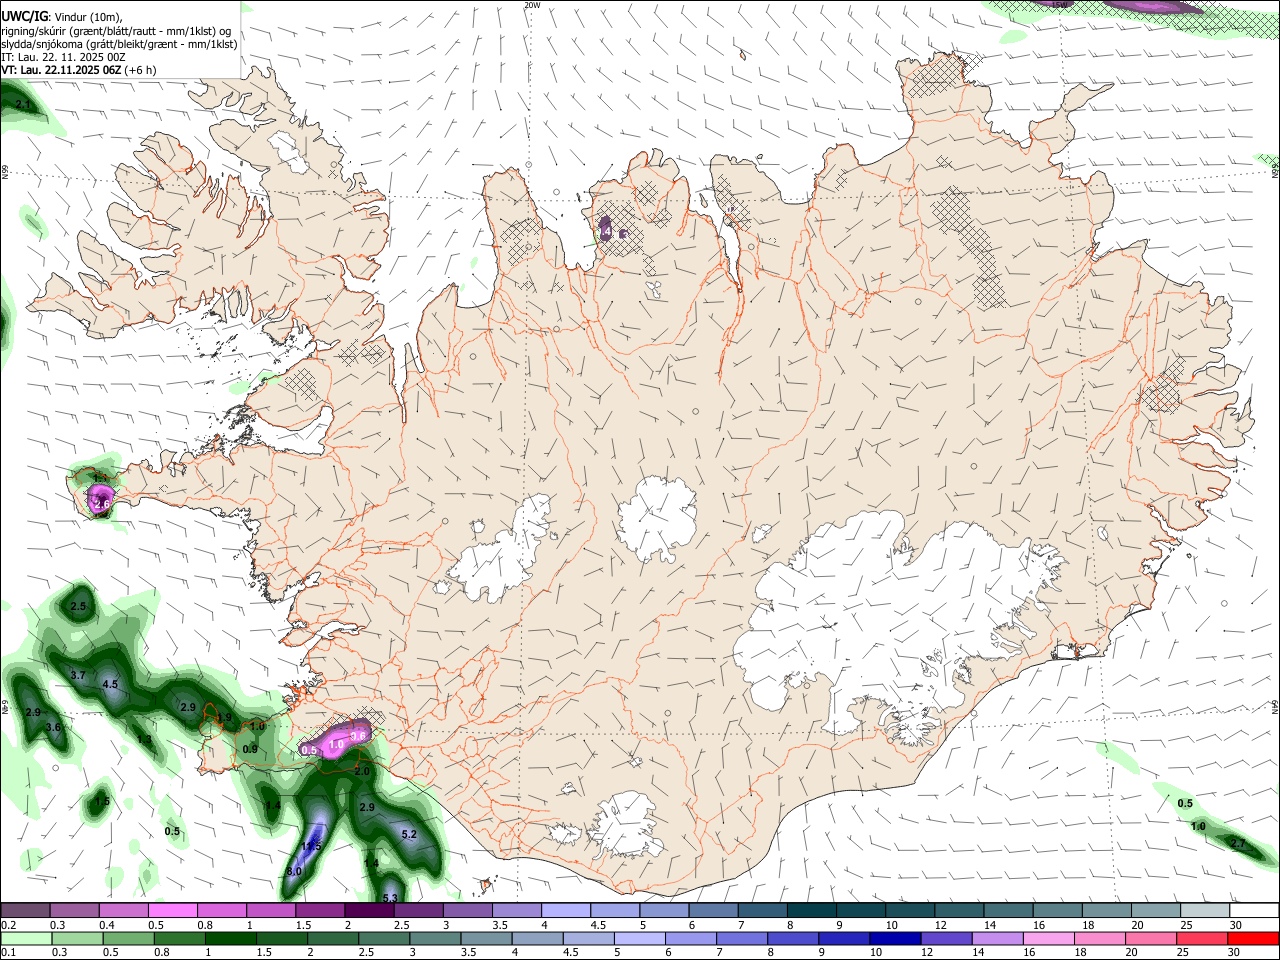Click the IT: Lau. 22. 11. 2025 00Z line
This screenshot has height=960, width=1280.
point(63,58)
